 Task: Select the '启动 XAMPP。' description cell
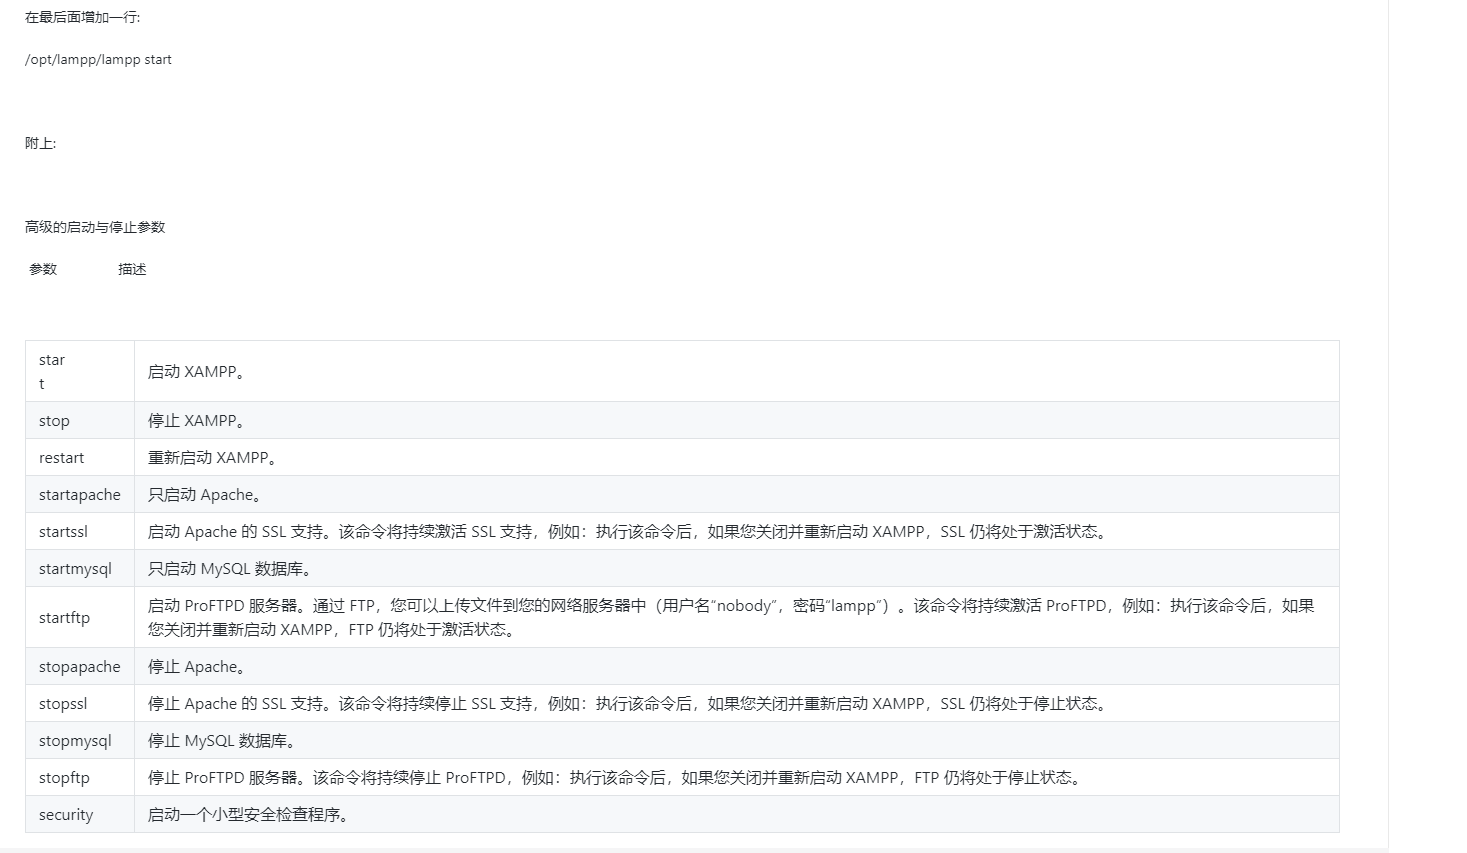coord(737,372)
